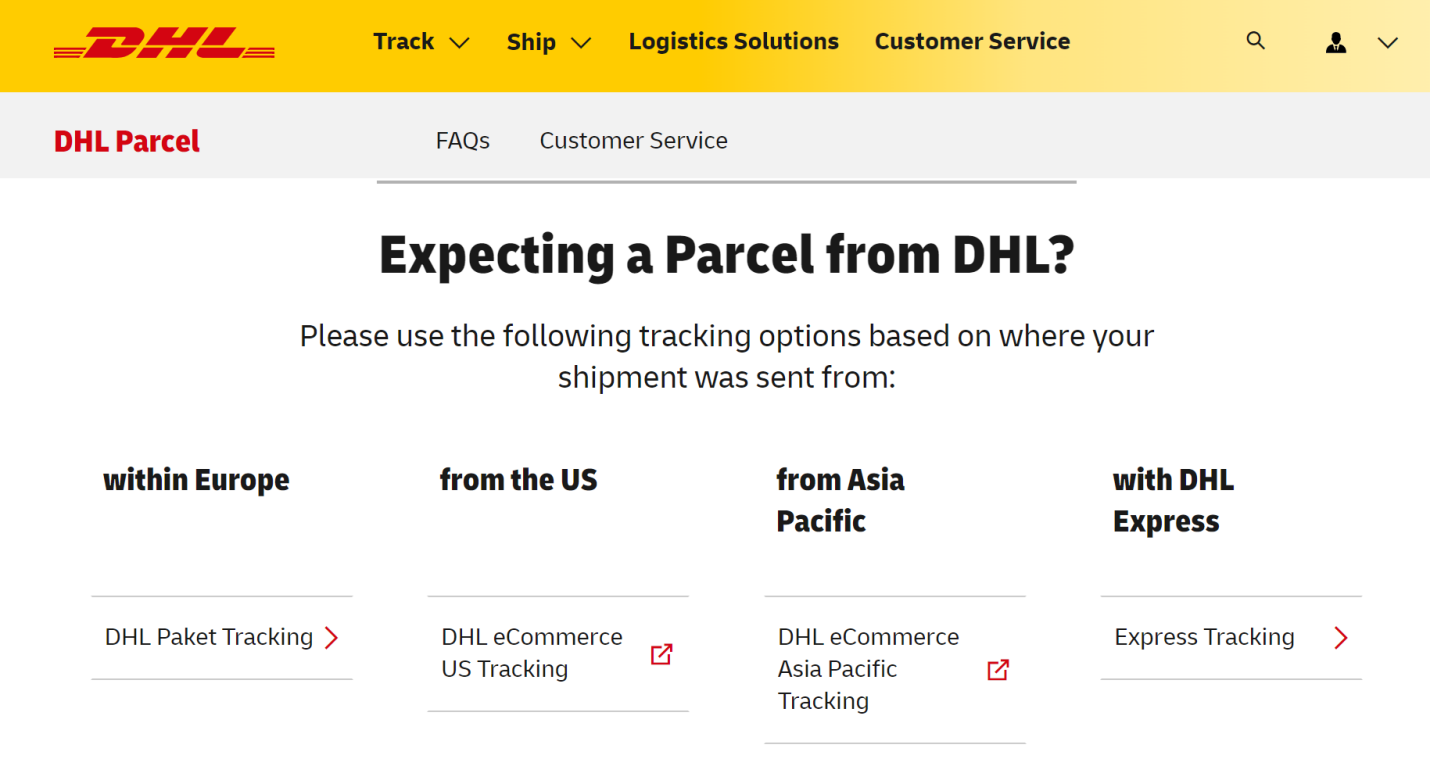Open Customer Service in gray sub-navigation
Screen dimensions: 1430x766
pyautogui.click(x=634, y=141)
